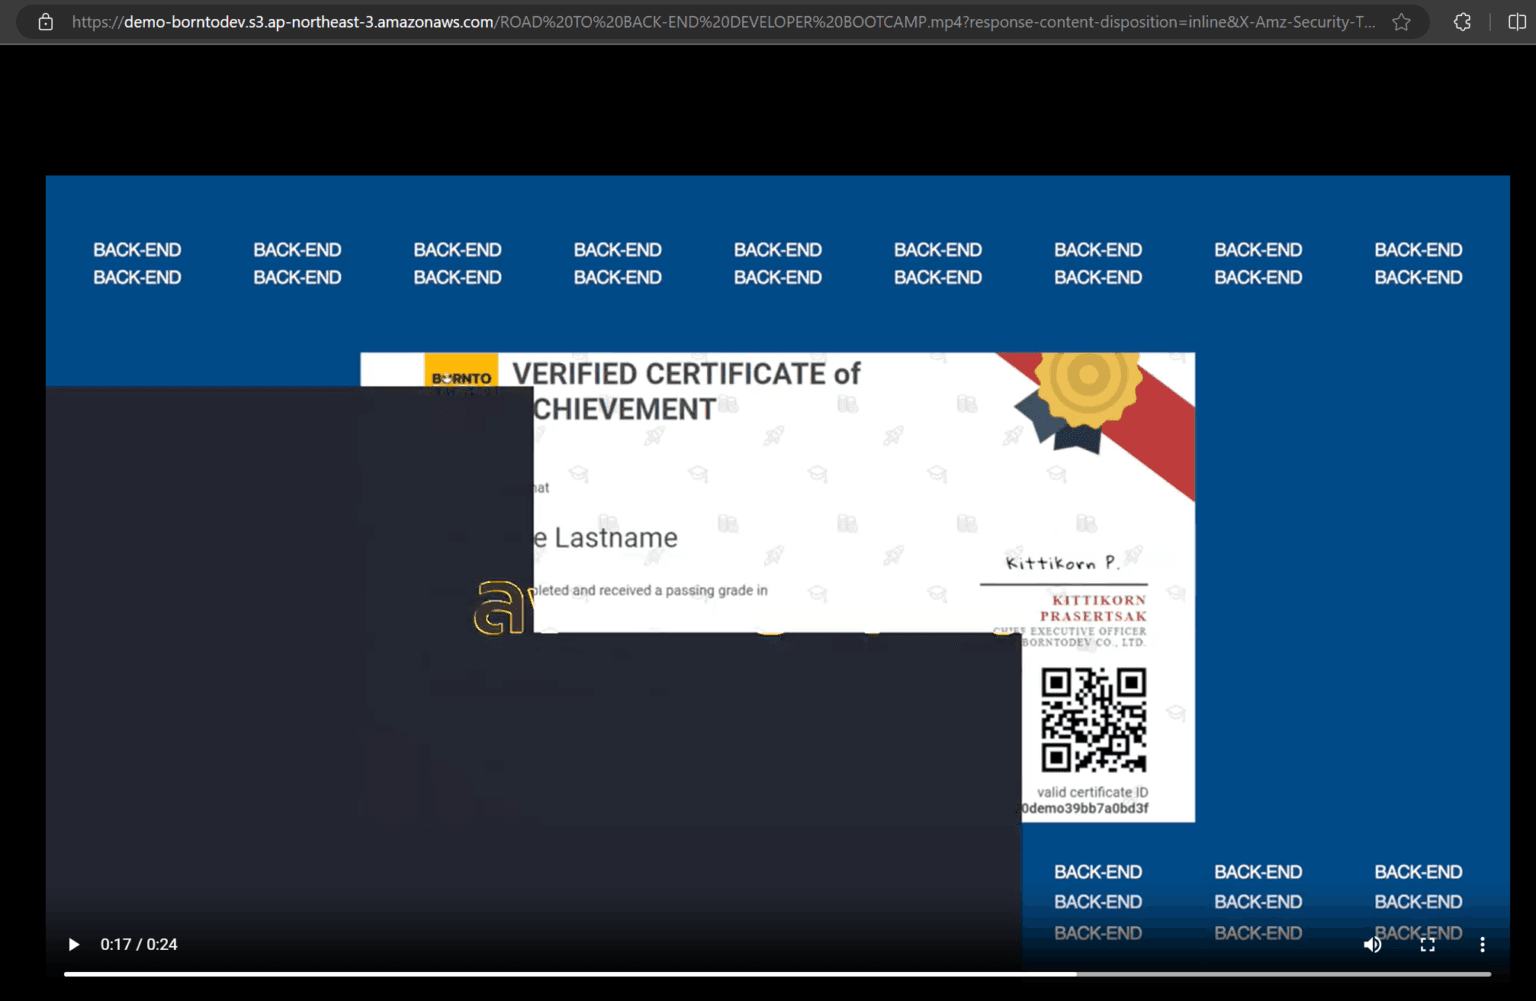Screen dimensions: 1536x1001
Task: Click the play button to start video
Action: (x=73, y=944)
